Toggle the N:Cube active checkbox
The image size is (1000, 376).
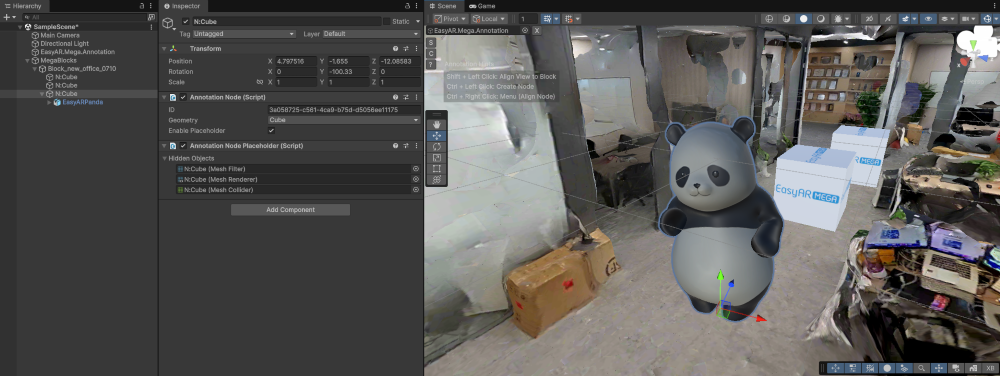[186, 22]
